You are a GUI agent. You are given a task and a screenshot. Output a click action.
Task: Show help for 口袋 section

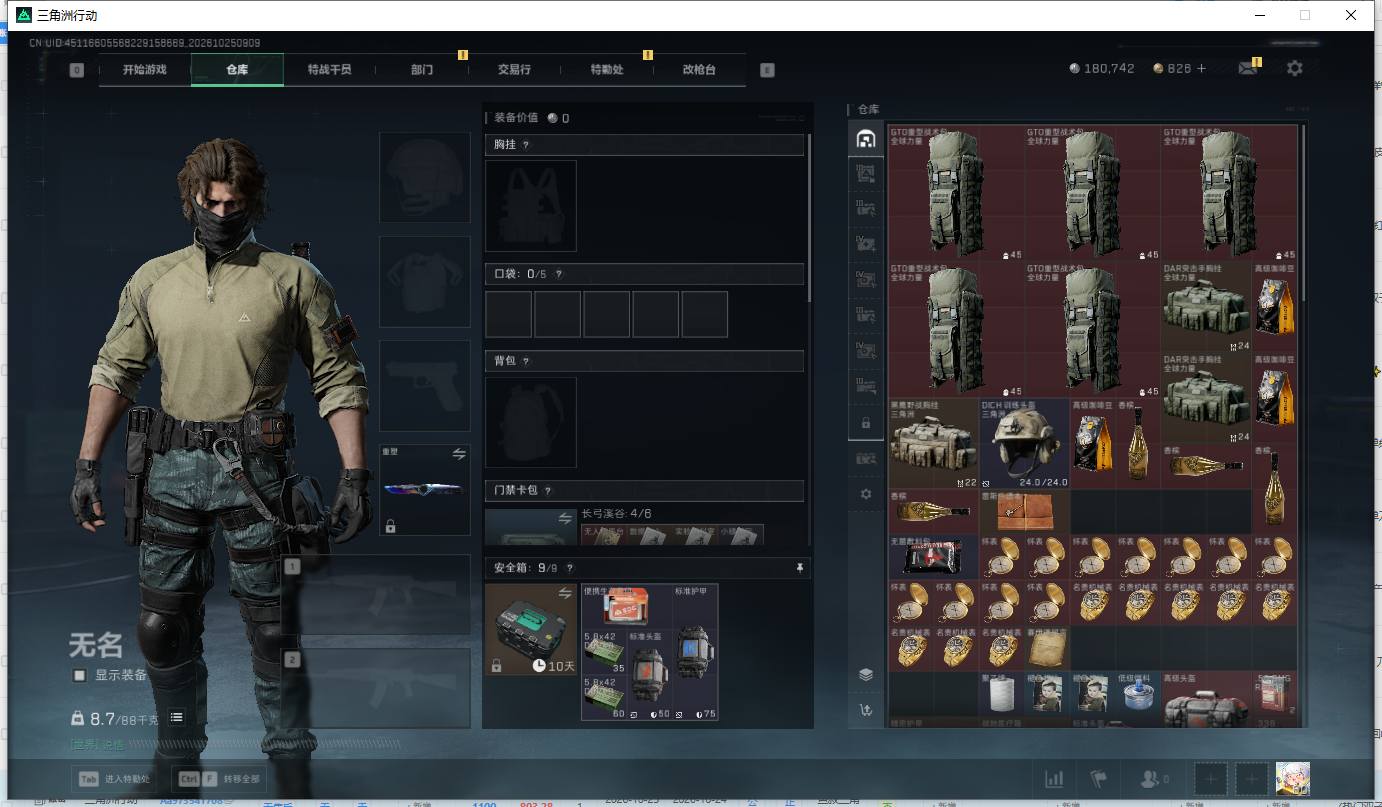coord(559,274)
